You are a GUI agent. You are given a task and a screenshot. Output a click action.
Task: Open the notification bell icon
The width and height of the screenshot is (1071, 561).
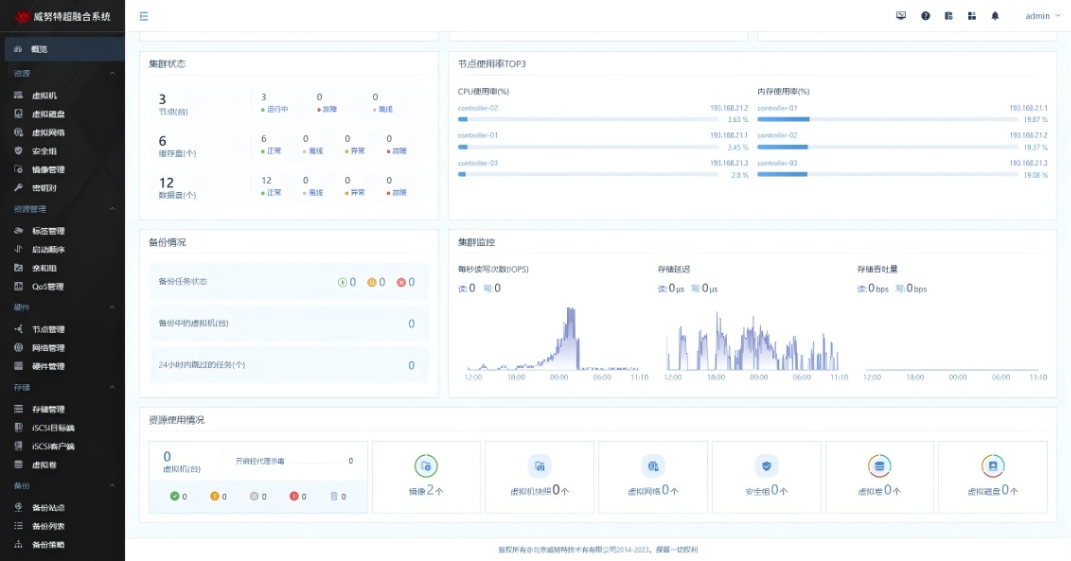point(995,16)
